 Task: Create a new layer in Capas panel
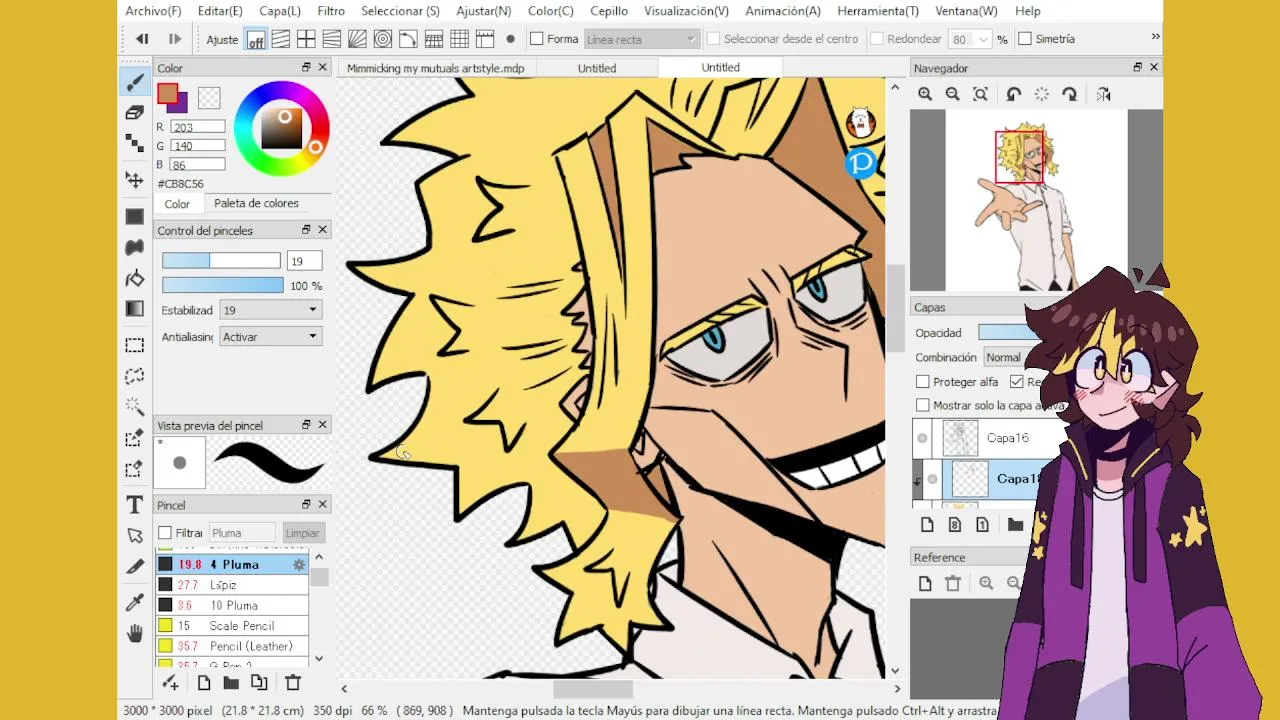click(x=927, y=525)
